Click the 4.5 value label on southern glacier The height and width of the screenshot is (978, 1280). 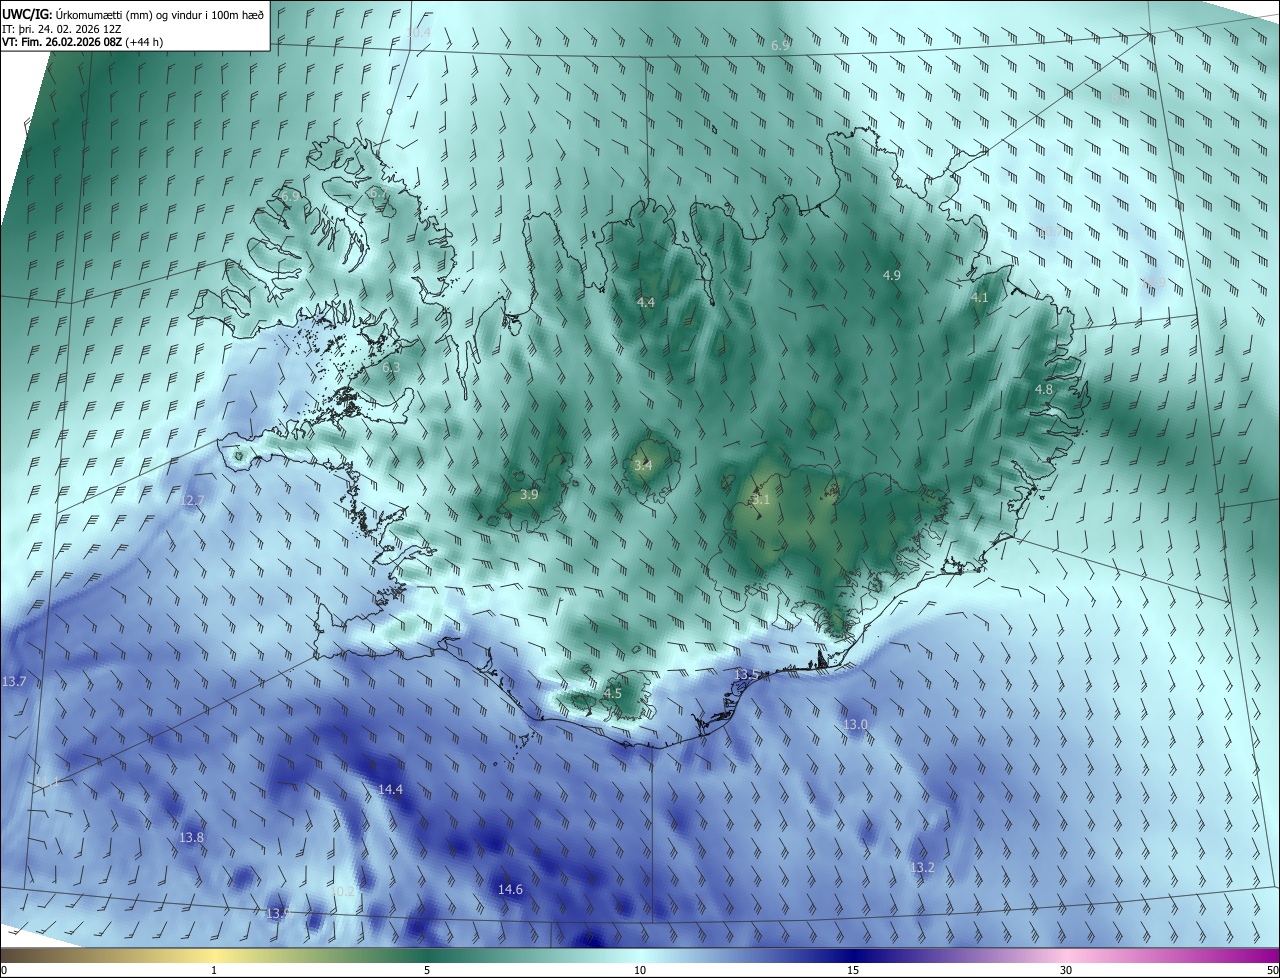613,693
